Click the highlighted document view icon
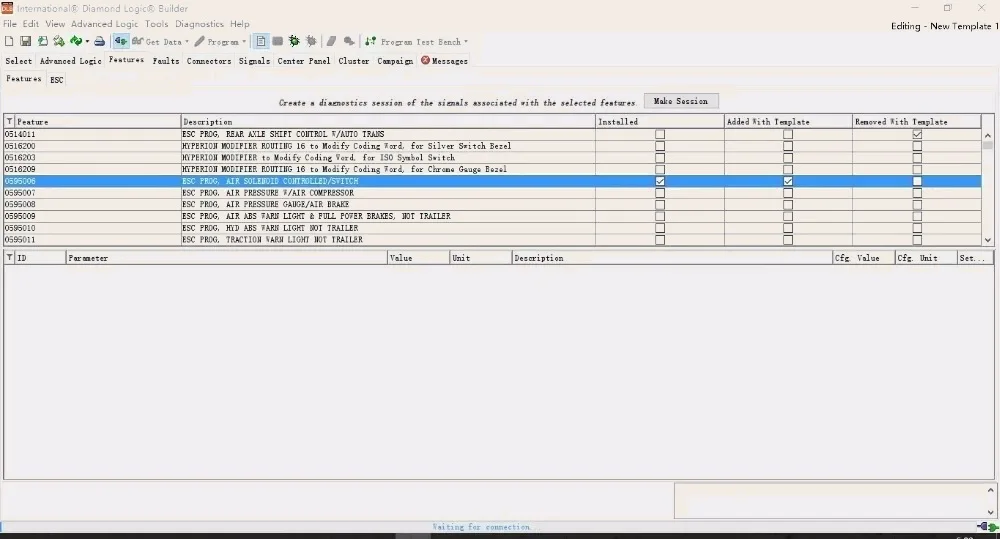 point(261,41)
